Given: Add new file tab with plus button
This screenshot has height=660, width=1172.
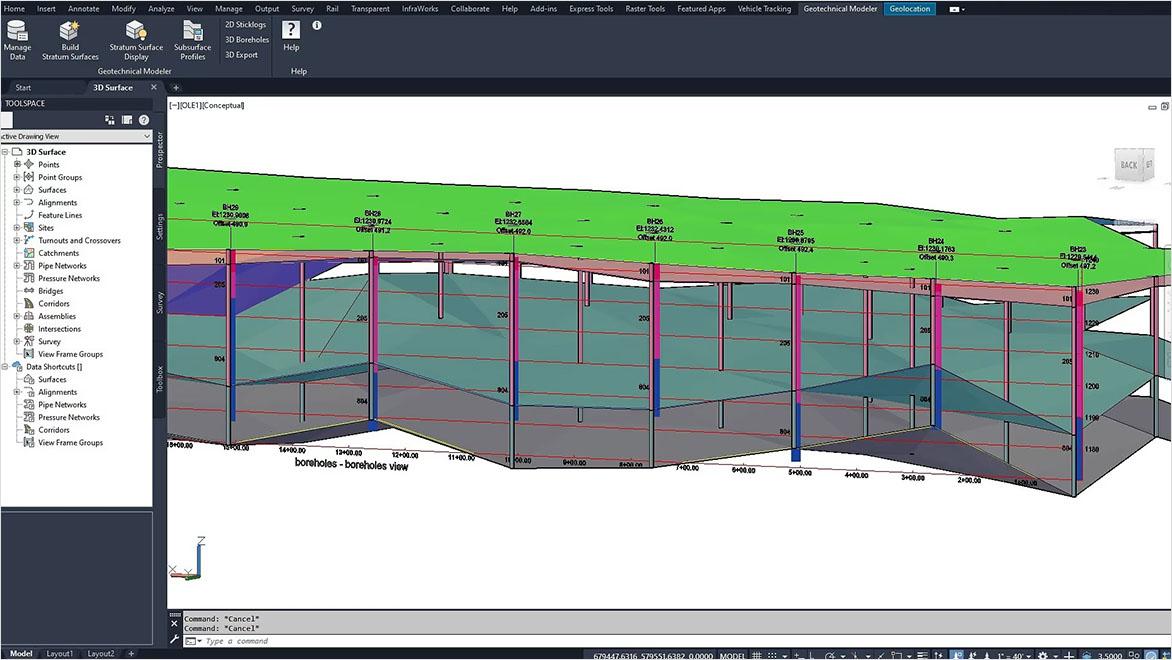Looking at the screenshot, I should click(176, 87).
